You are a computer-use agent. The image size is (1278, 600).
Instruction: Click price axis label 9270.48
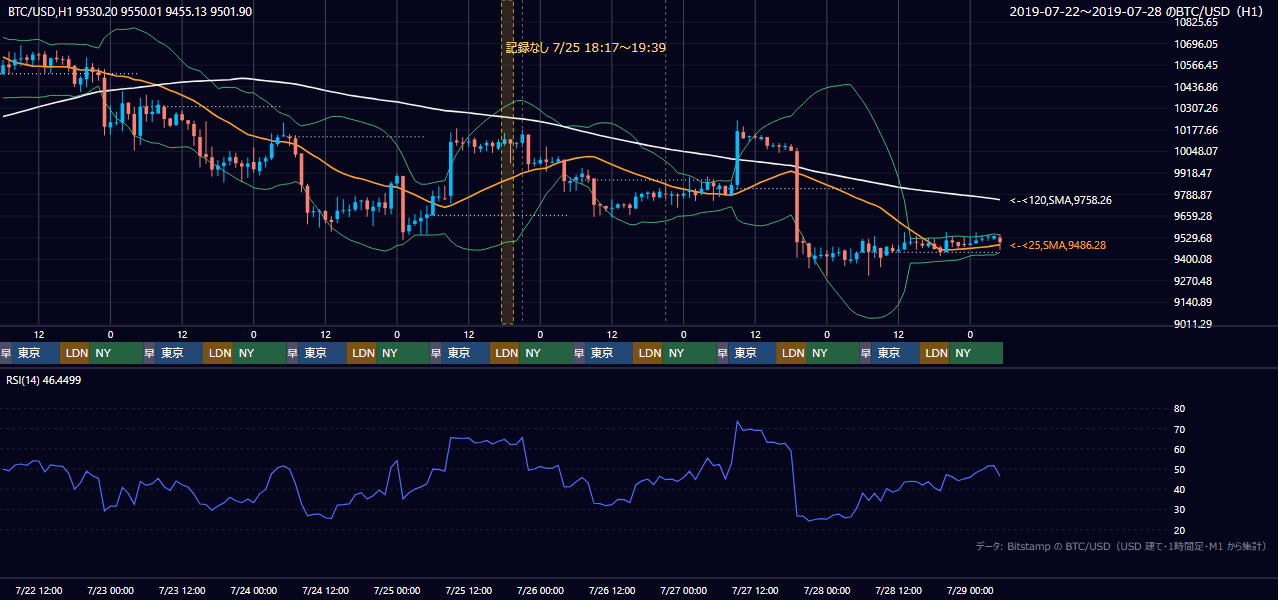click(x=1193, y=281)
